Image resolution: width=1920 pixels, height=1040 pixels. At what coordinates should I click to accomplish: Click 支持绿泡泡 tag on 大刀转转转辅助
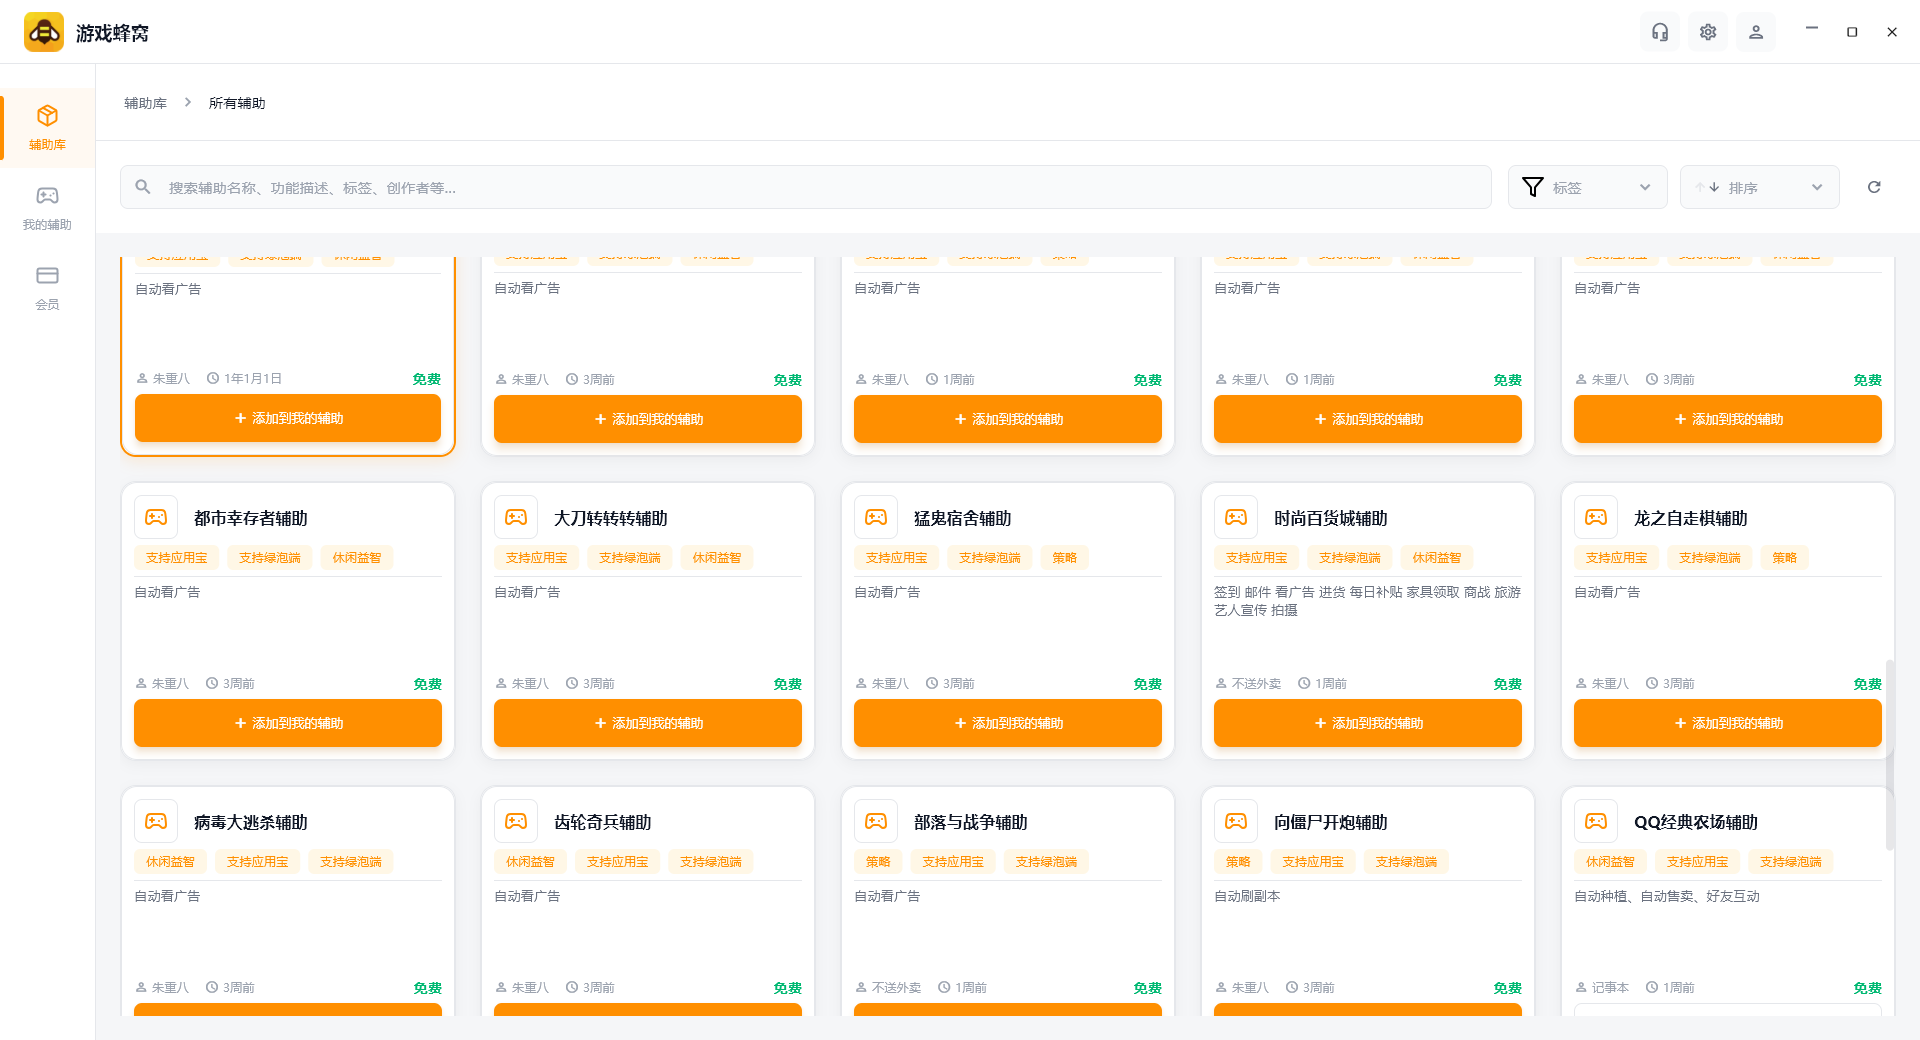tap(630, 558)
